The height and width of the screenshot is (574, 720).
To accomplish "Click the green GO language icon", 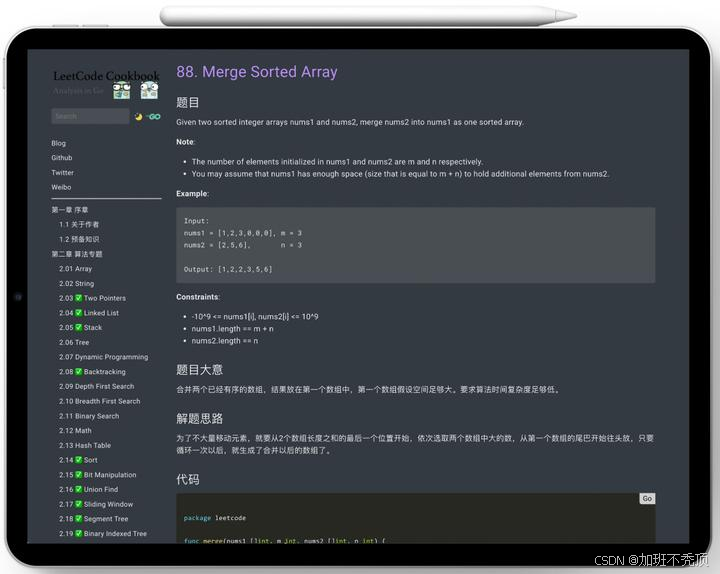I will point(154,117).
